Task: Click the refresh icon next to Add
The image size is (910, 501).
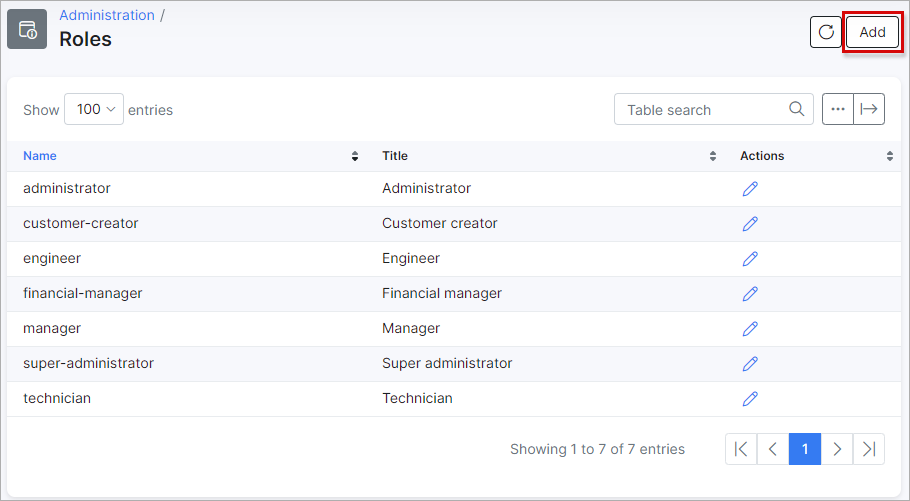Action: pos(825,32)
